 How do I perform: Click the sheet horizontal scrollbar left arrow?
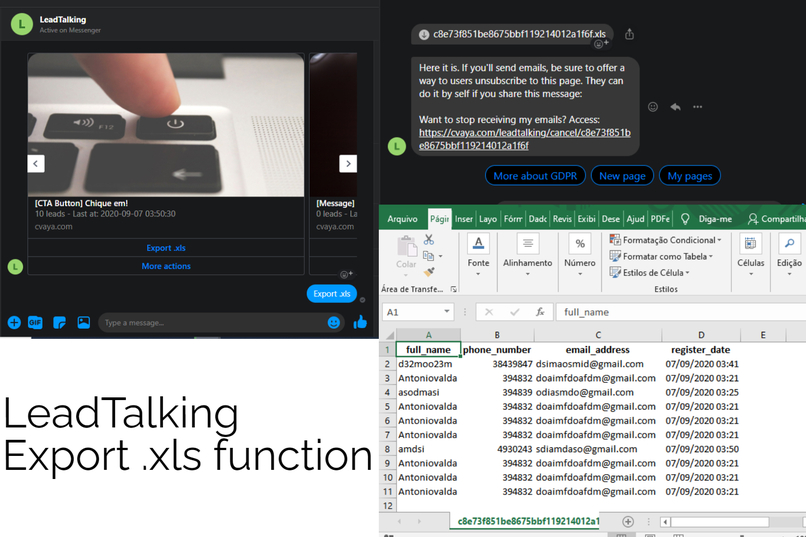pos(665,522)
